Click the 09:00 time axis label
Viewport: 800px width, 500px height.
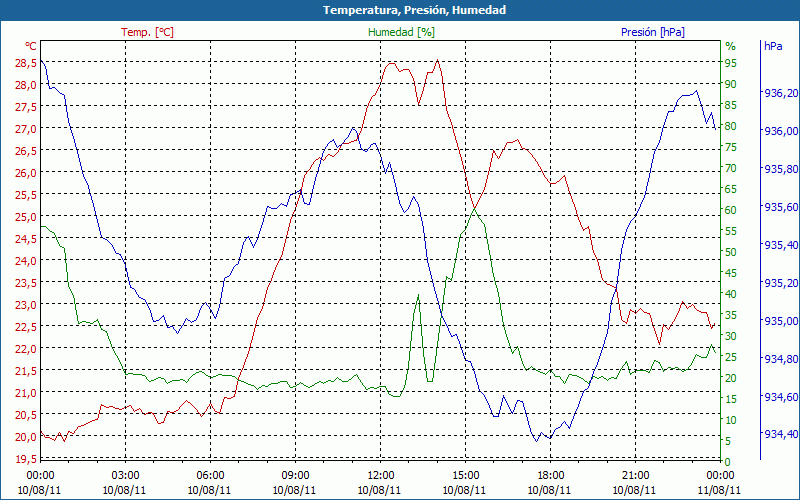295,476
